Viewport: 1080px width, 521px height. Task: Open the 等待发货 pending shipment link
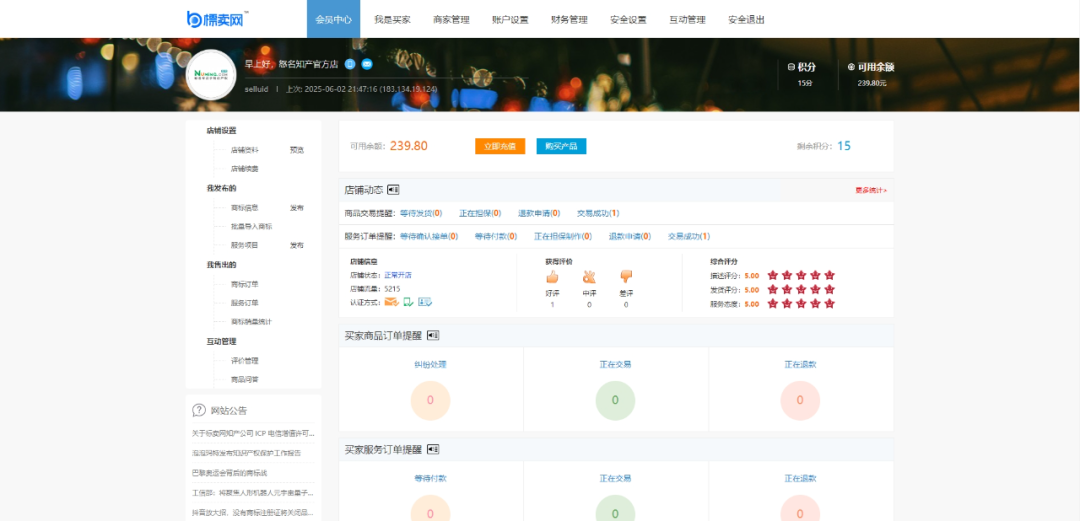[x=420, y=213]
